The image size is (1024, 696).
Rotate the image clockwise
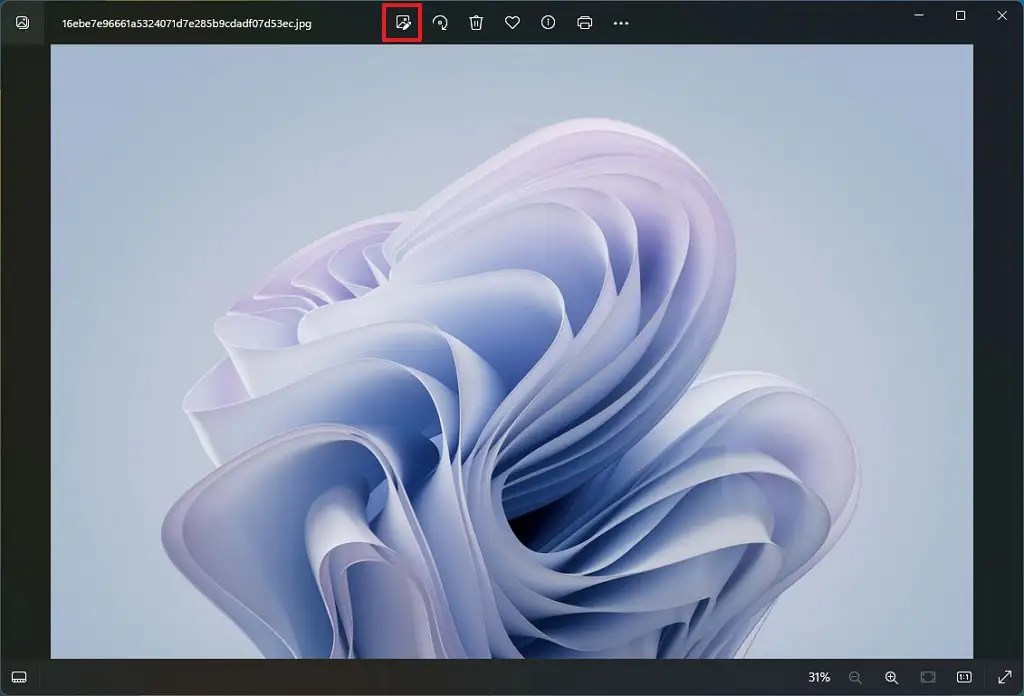pyautogui.click(x=440, y=22)
